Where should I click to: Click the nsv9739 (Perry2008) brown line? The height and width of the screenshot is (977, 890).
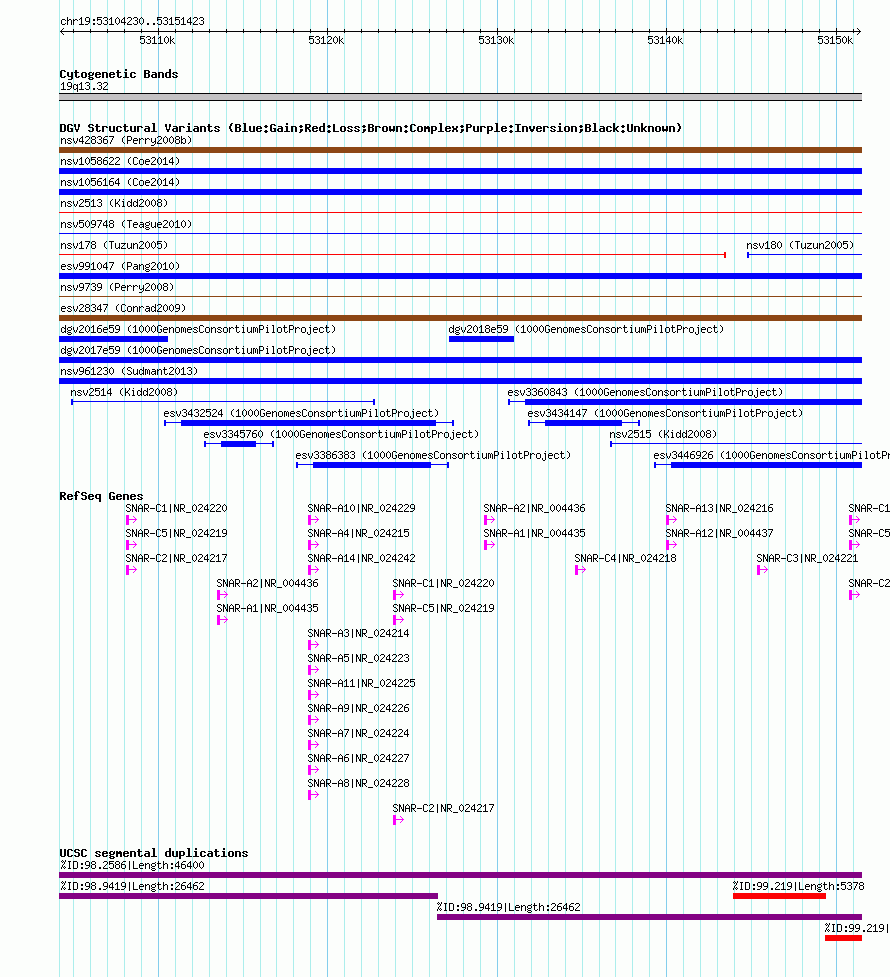461,297
